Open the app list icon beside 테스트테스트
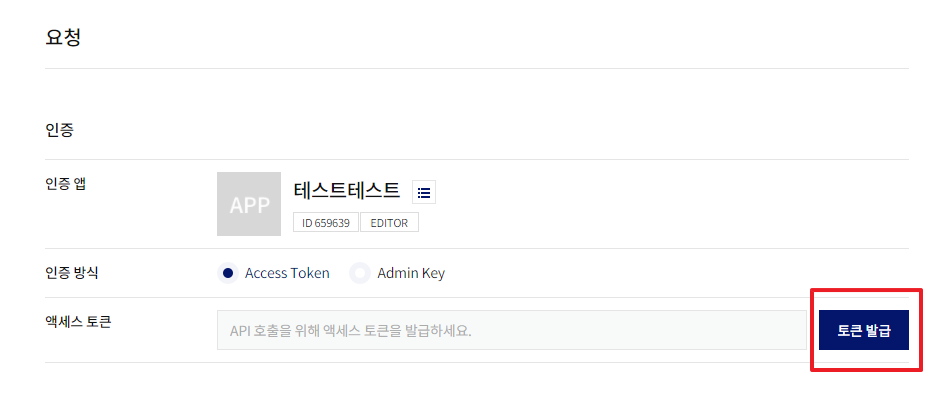The height and width of the screenshot is (400, 932). [x=424, y=192]
